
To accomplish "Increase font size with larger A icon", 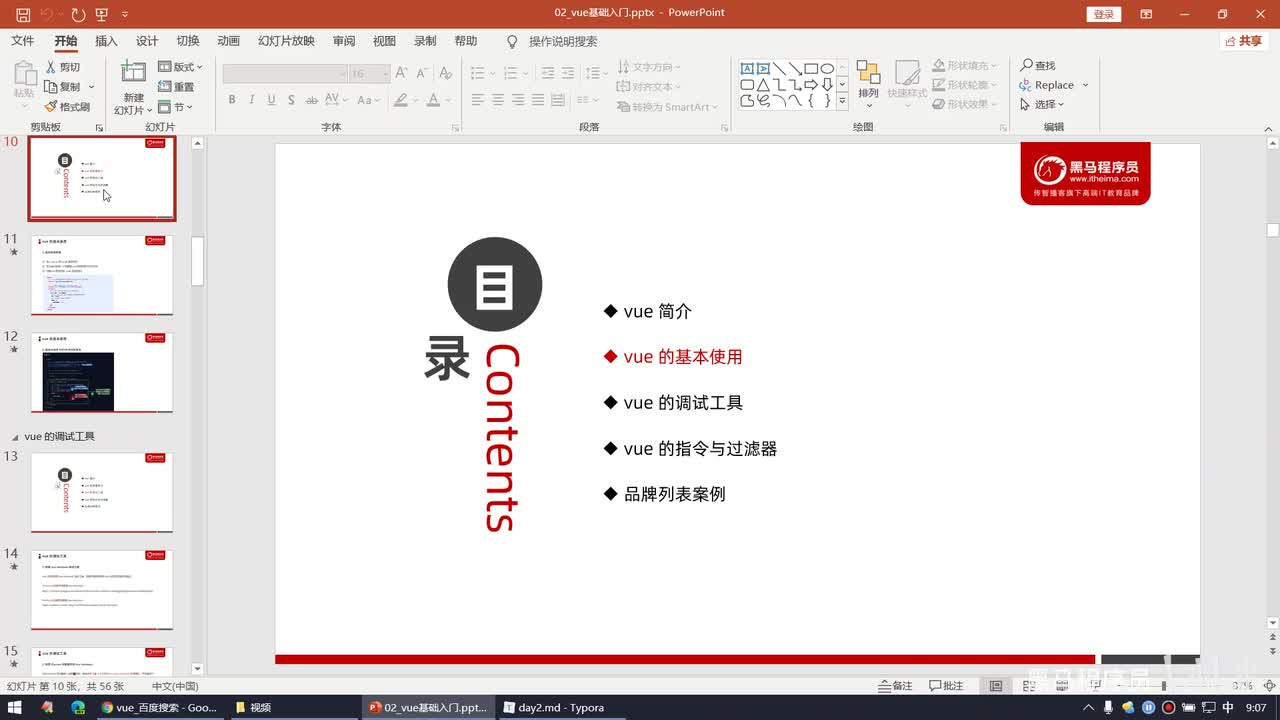I will pos(401,73).
